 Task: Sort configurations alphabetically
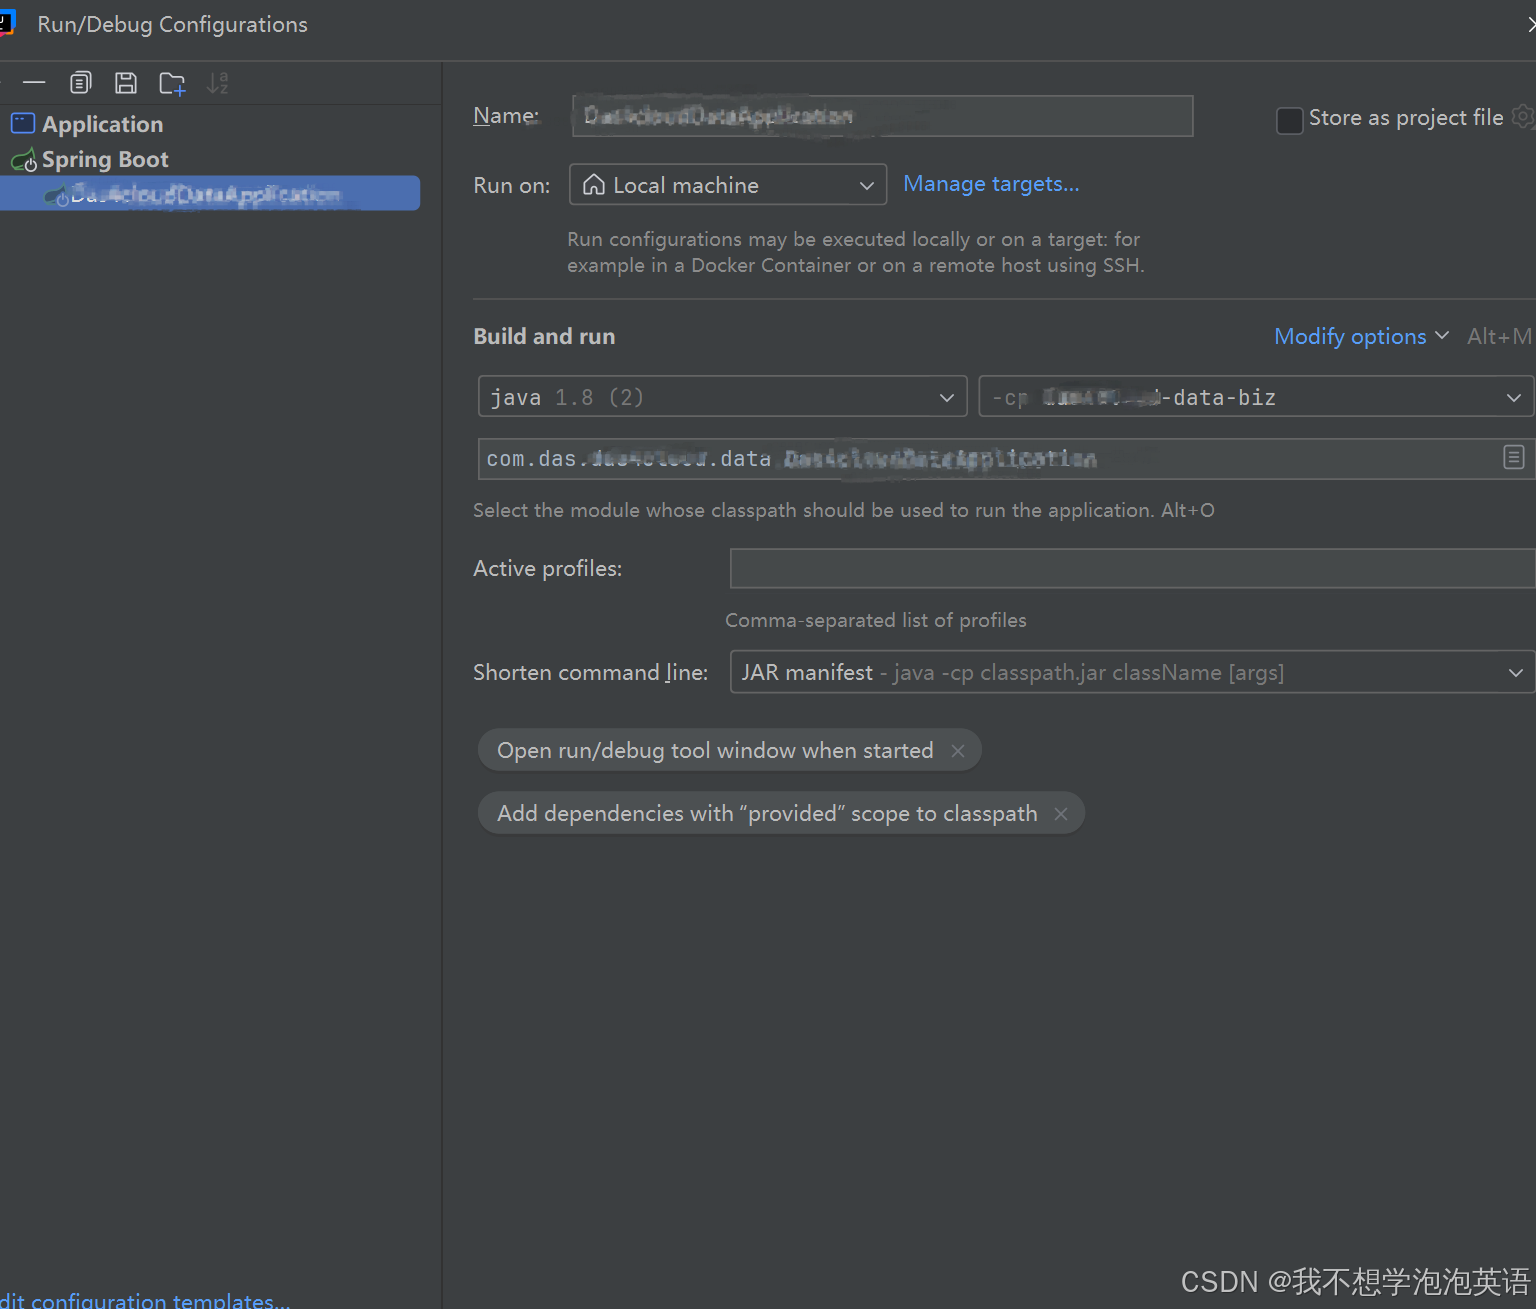point(217,83)
